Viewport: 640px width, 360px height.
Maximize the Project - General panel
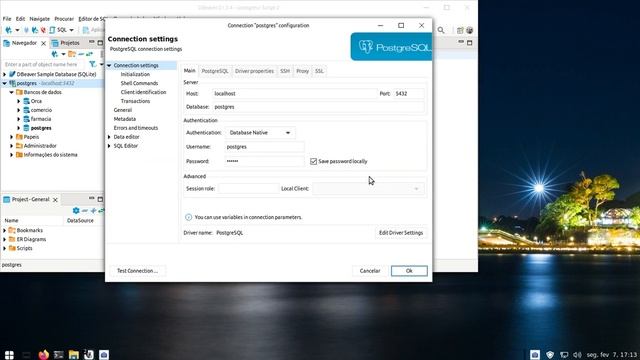point(100,199)
